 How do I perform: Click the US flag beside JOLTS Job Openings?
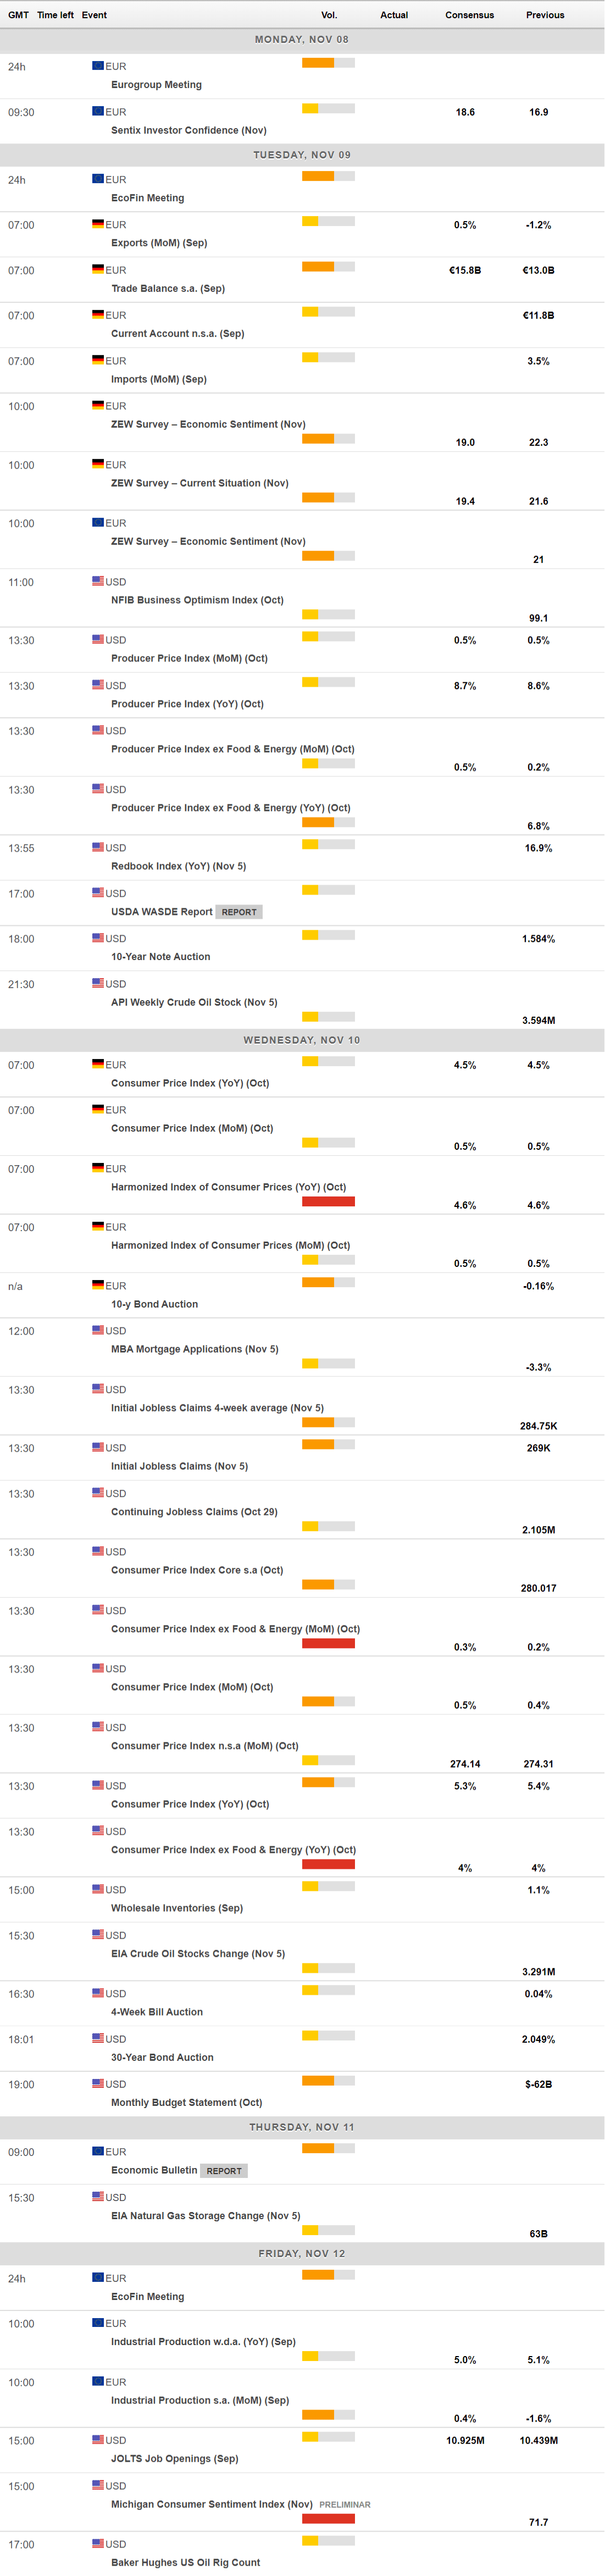click(x=97, y=2440)
